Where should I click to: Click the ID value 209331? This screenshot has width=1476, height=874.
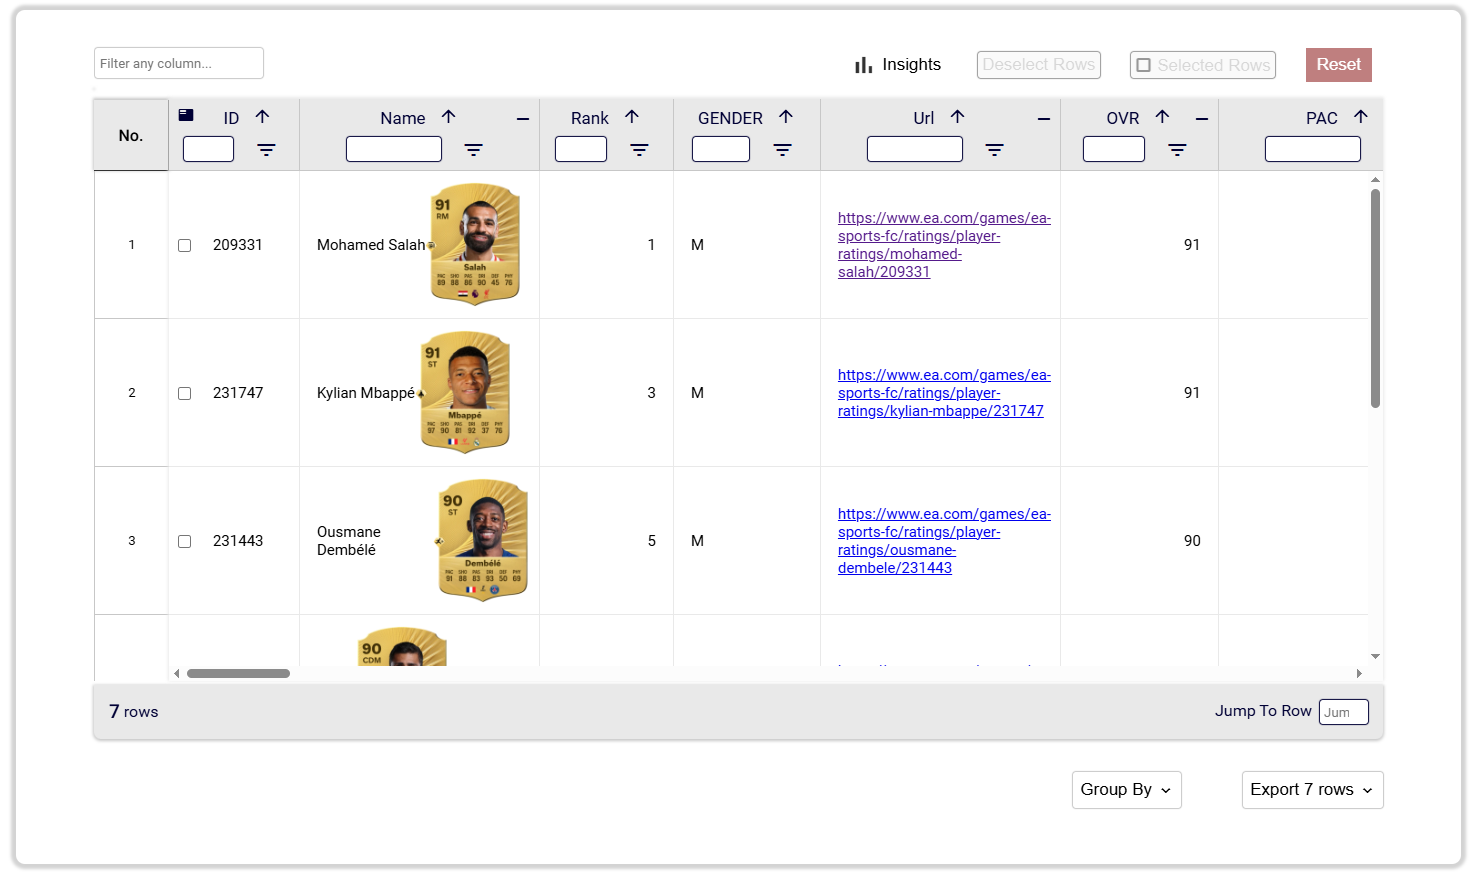(x=238, y=245)
